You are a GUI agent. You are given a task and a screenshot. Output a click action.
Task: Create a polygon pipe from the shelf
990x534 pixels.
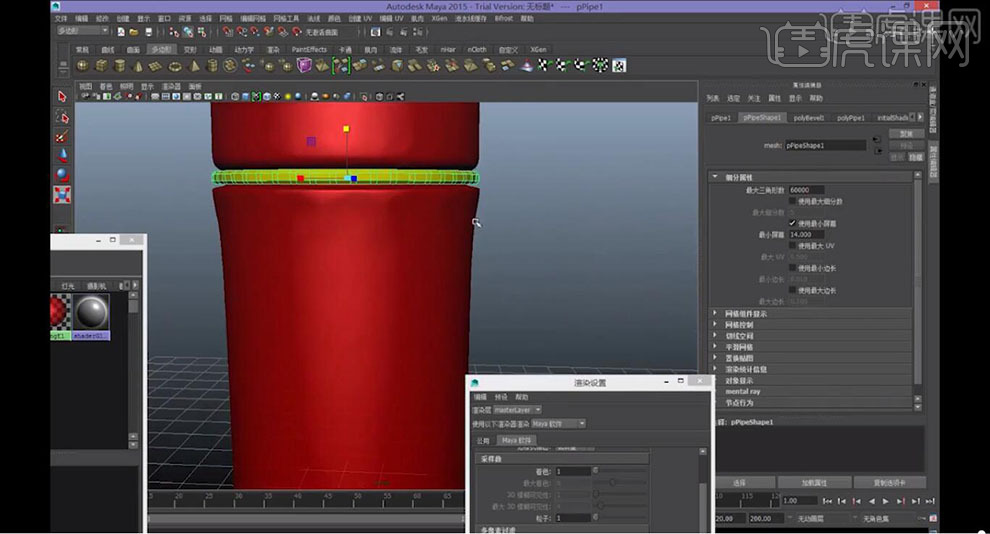point(212,66)
